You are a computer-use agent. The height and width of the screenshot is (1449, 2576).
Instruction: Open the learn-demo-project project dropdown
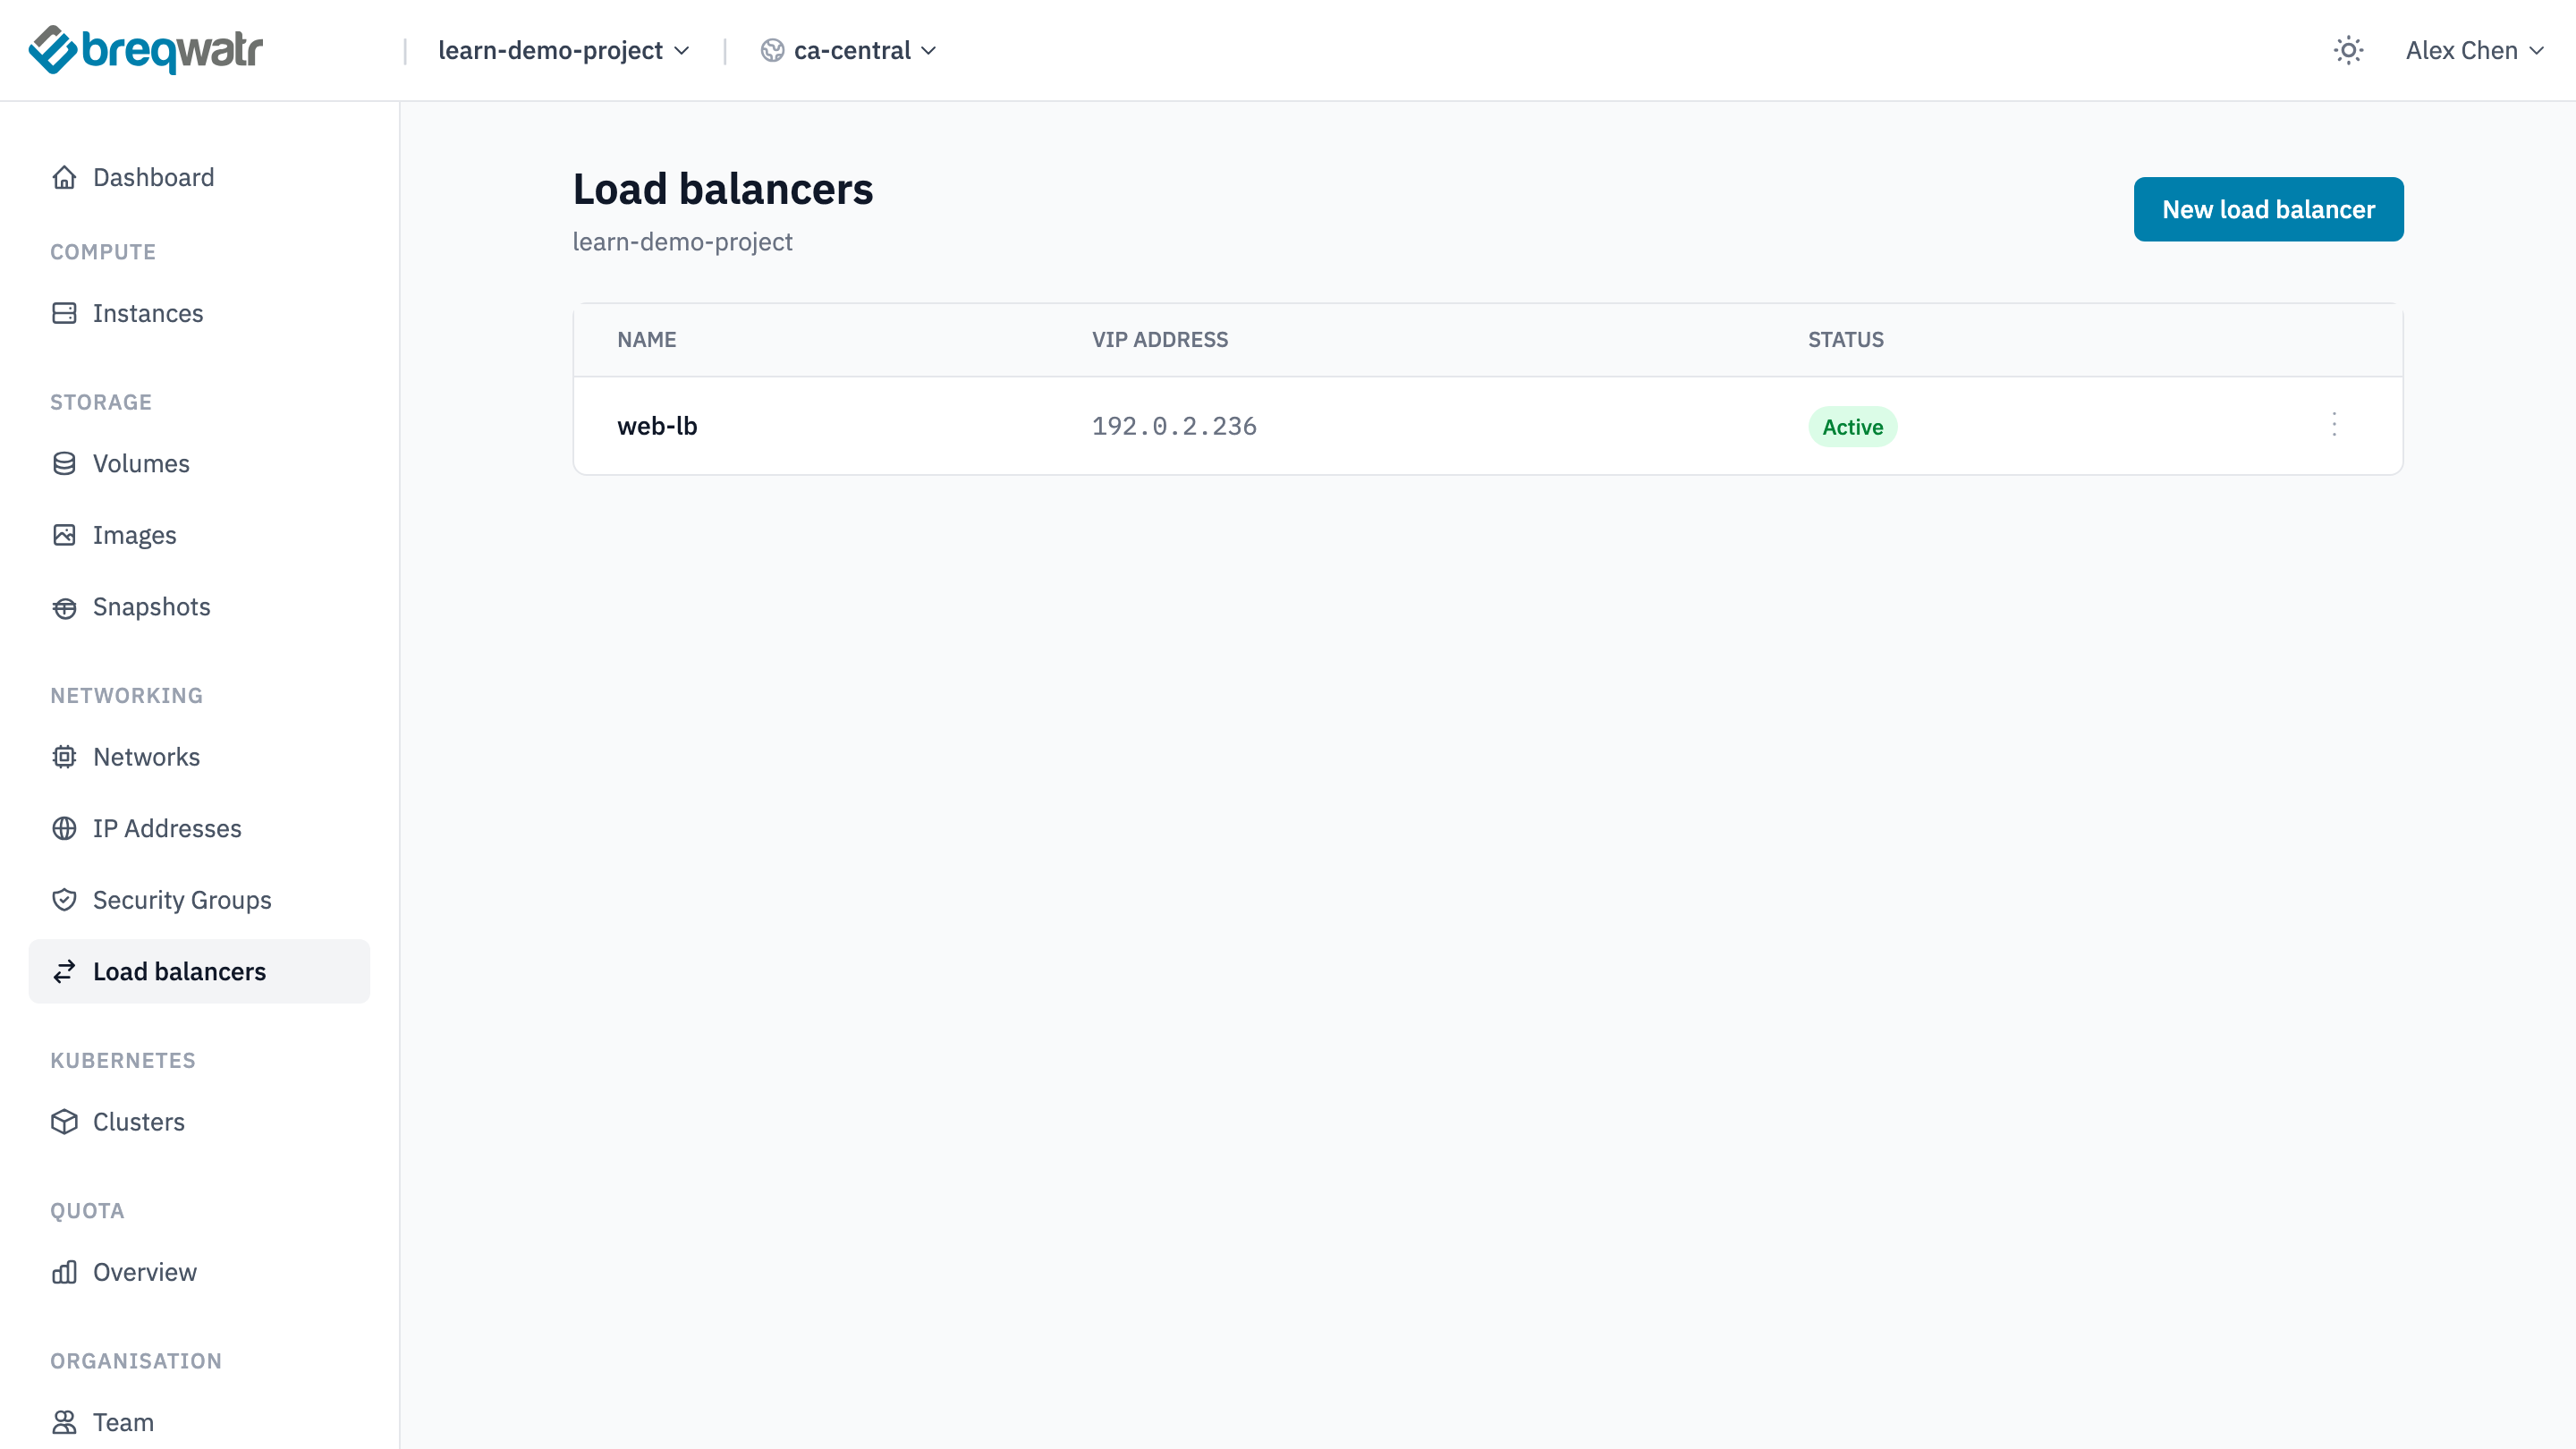click(x=564, y=50)
